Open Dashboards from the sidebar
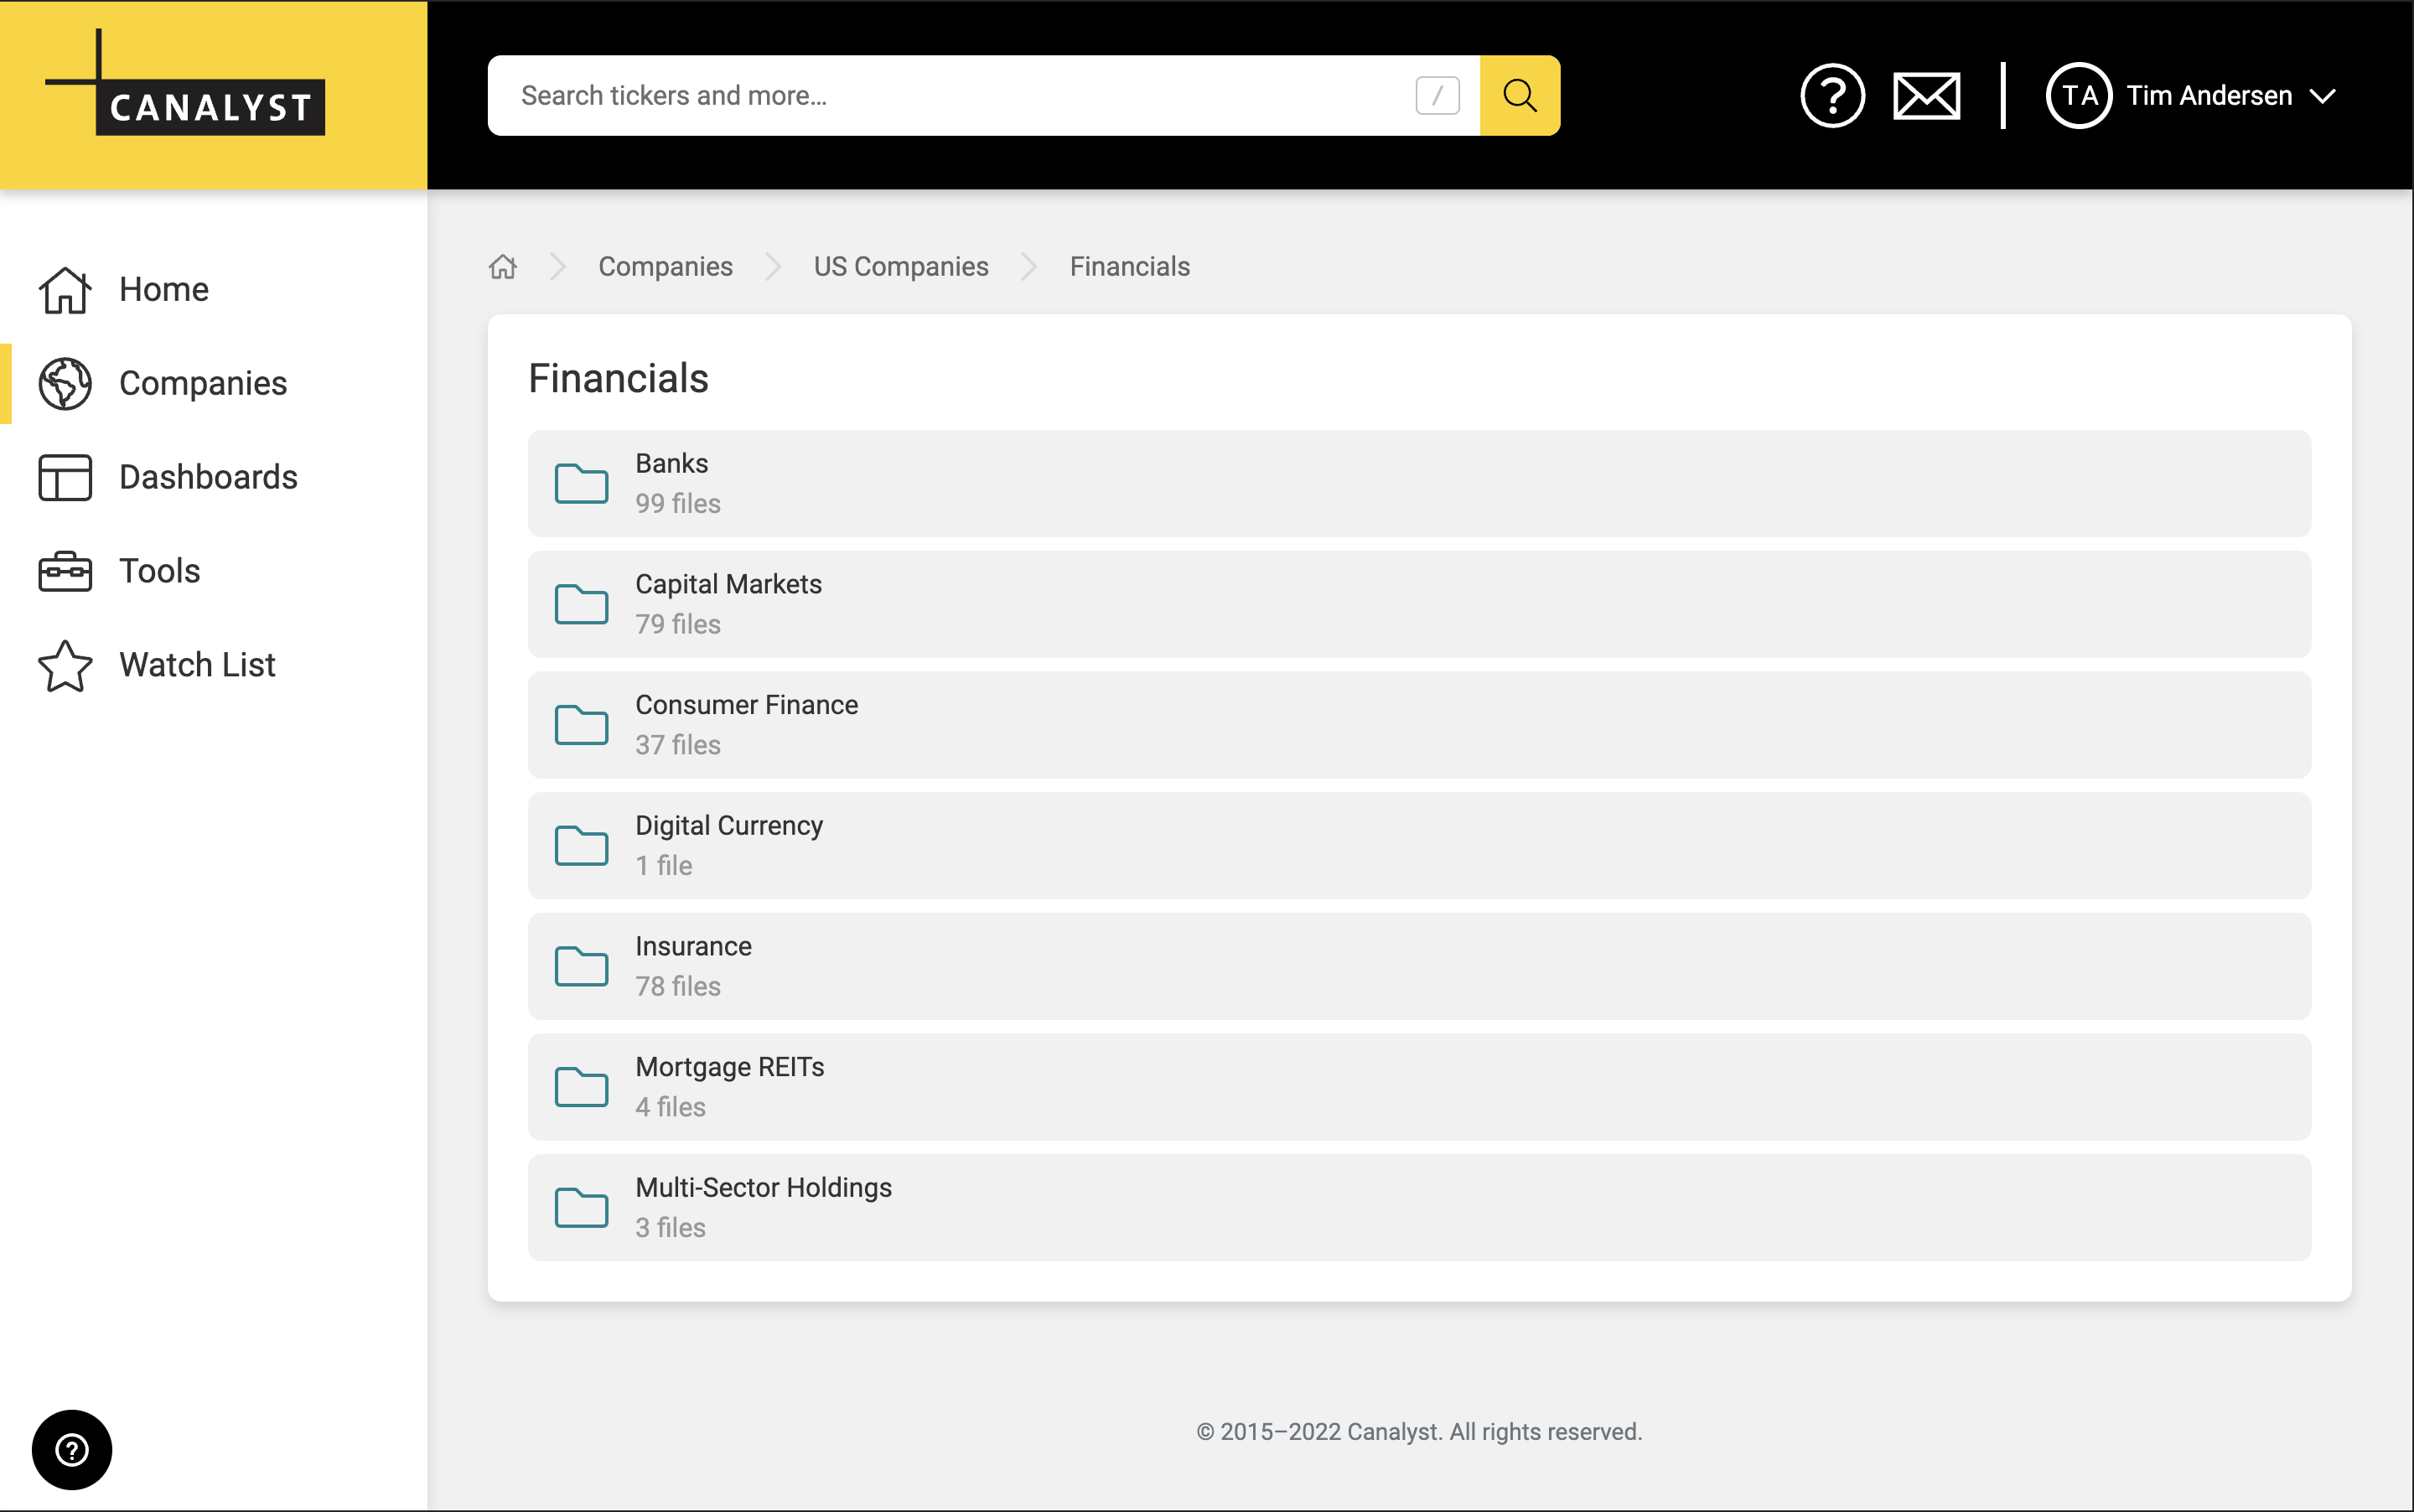The width and height of the screenshot is (2414, 1512). [x=207, y=477]
